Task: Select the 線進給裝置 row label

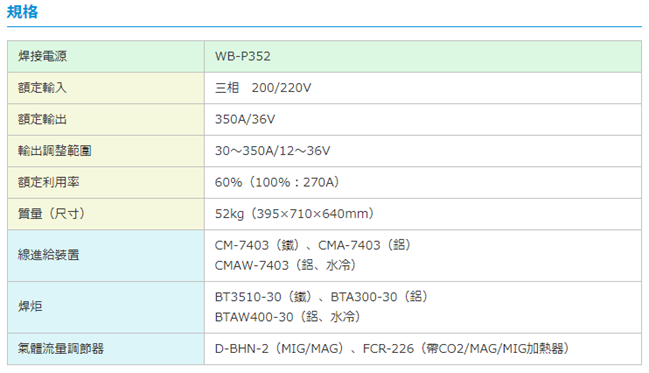Action: point(106,255)
